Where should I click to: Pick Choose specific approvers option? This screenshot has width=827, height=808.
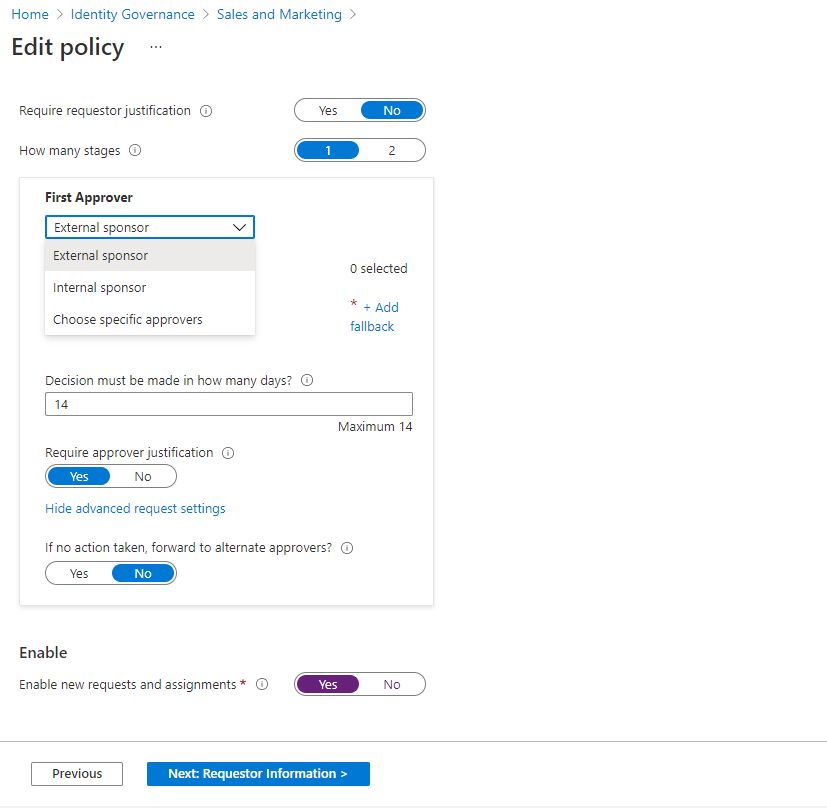pos(128,320)
